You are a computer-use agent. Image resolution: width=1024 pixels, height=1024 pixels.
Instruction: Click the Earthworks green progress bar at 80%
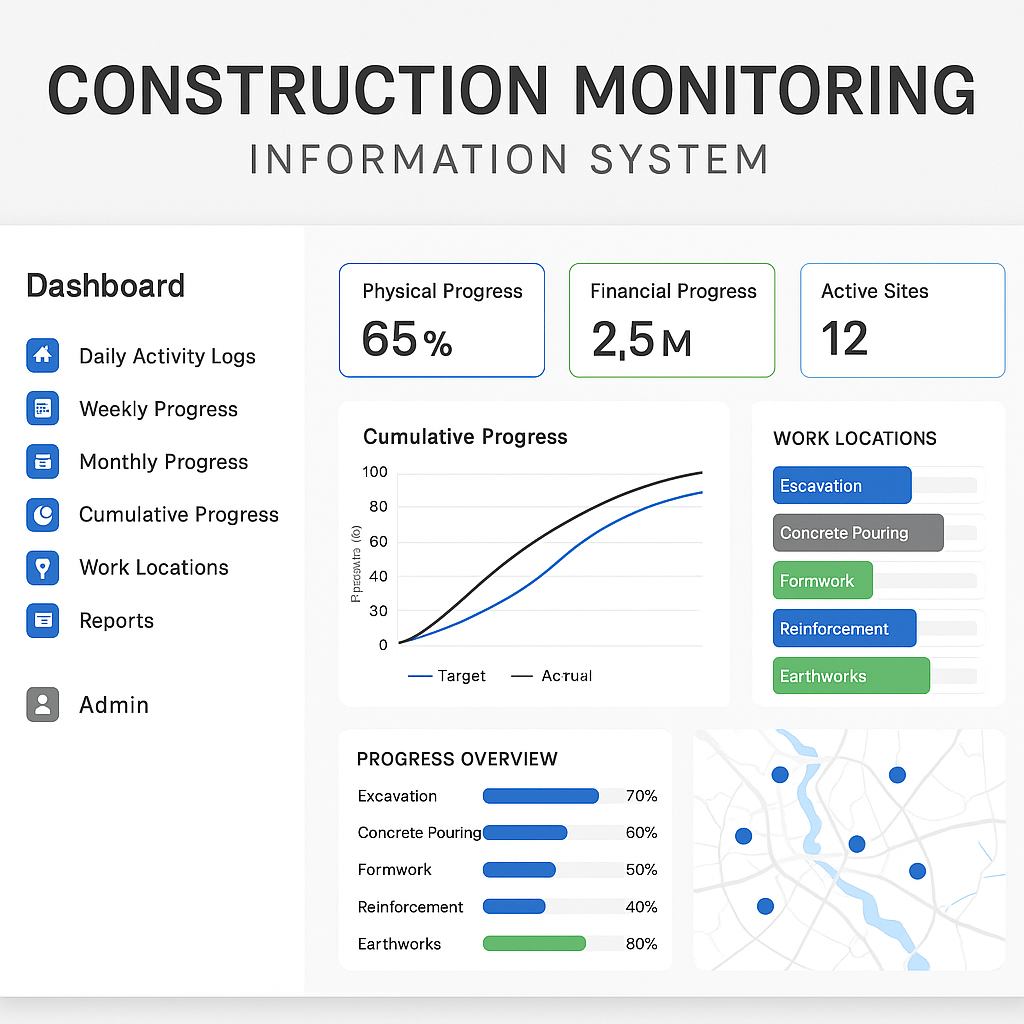click(534, 943)
